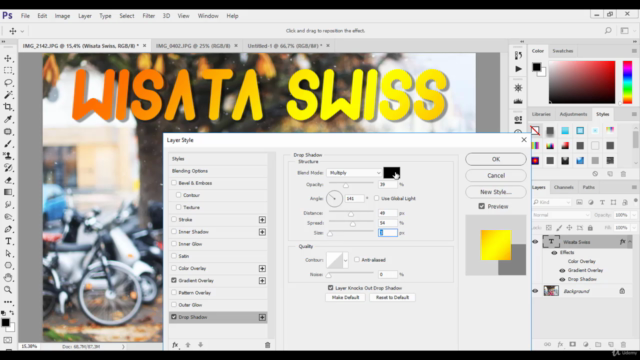Enable the Bevel & Emboss checkbox
Screen dimensions: 640x360
(x=174, y=183)
